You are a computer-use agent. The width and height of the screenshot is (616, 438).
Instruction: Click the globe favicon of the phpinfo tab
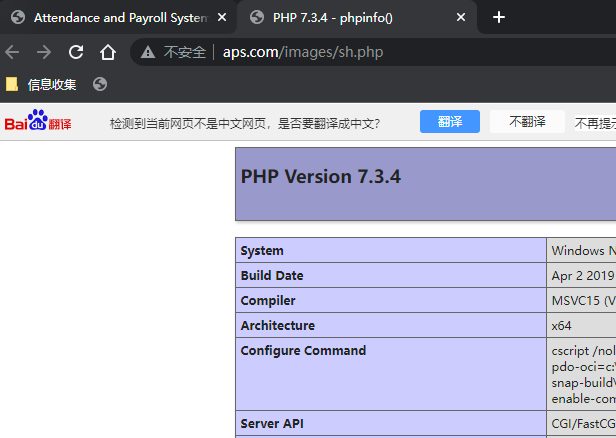click(257, 17)
